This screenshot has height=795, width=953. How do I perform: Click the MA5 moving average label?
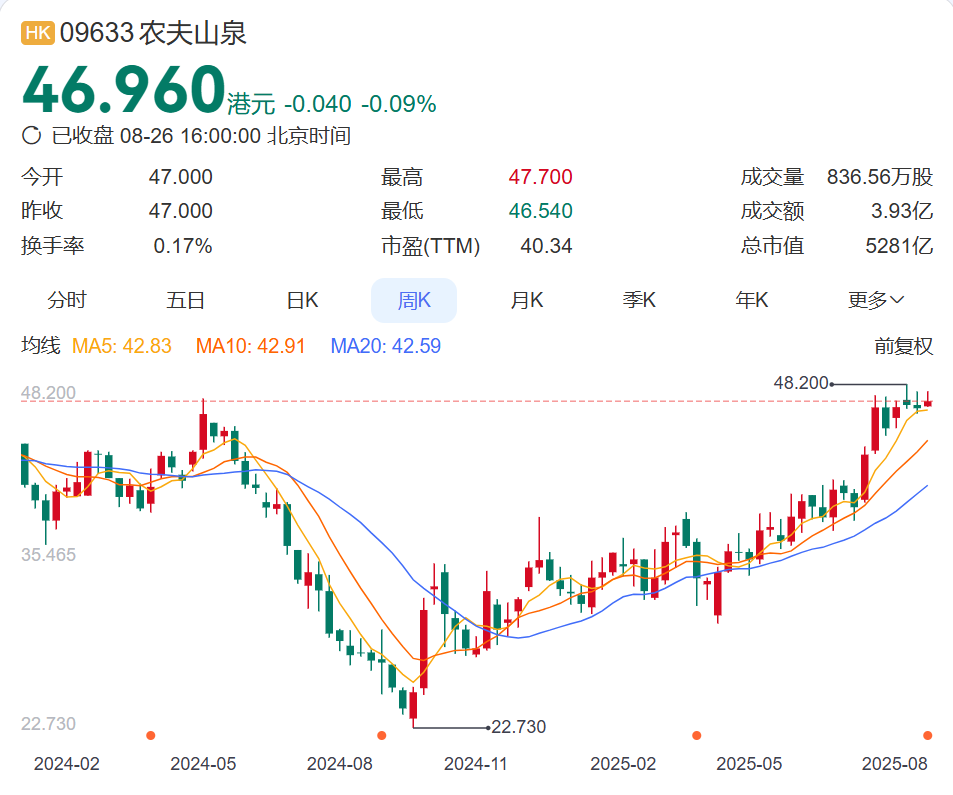pos(122,346)
